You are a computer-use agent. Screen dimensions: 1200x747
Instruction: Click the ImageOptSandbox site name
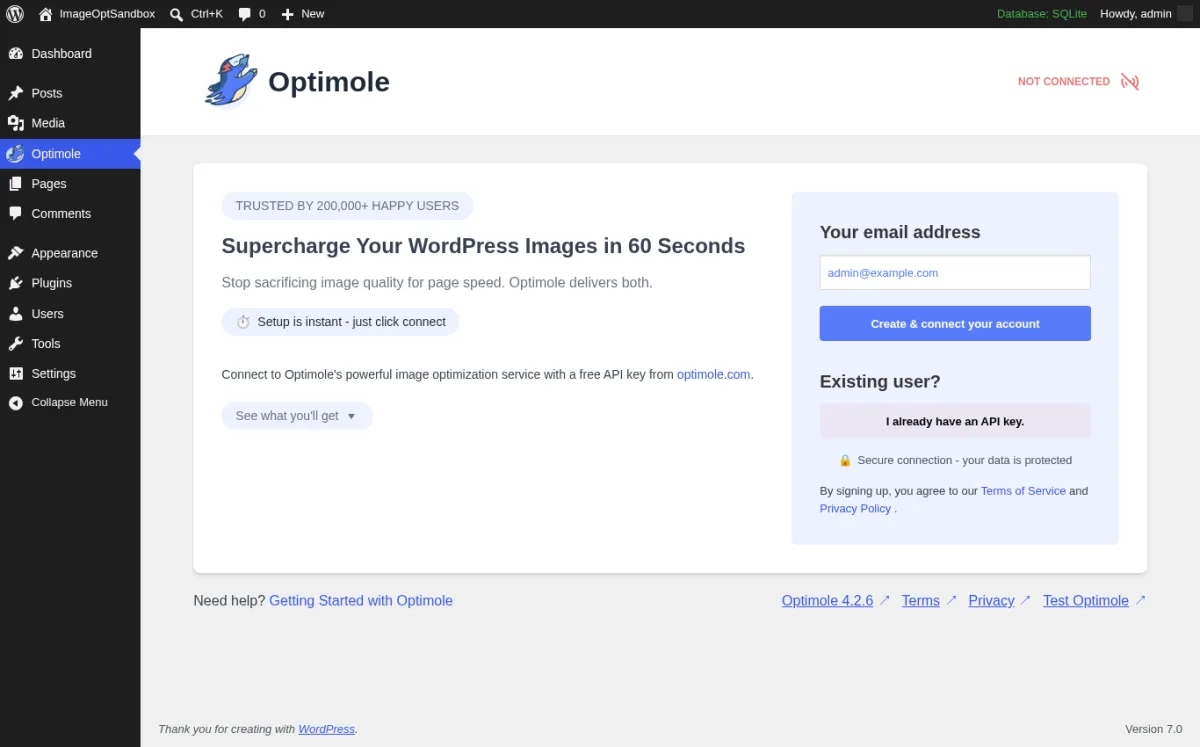(108, 14)
